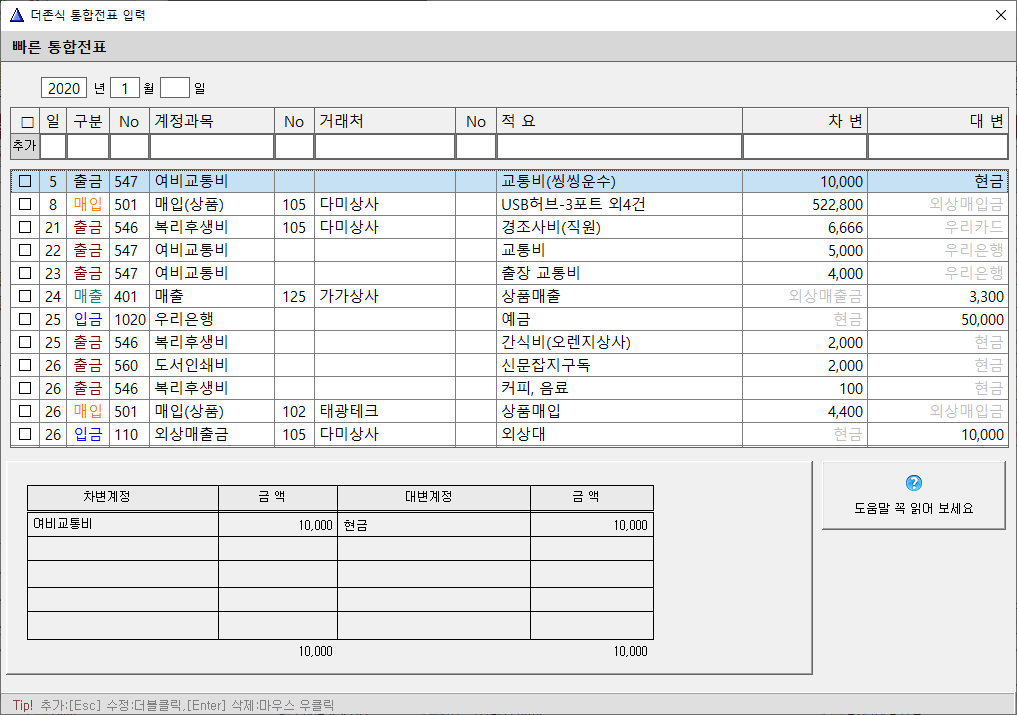Check the 상품매출 row checkbox

[25, 296]
